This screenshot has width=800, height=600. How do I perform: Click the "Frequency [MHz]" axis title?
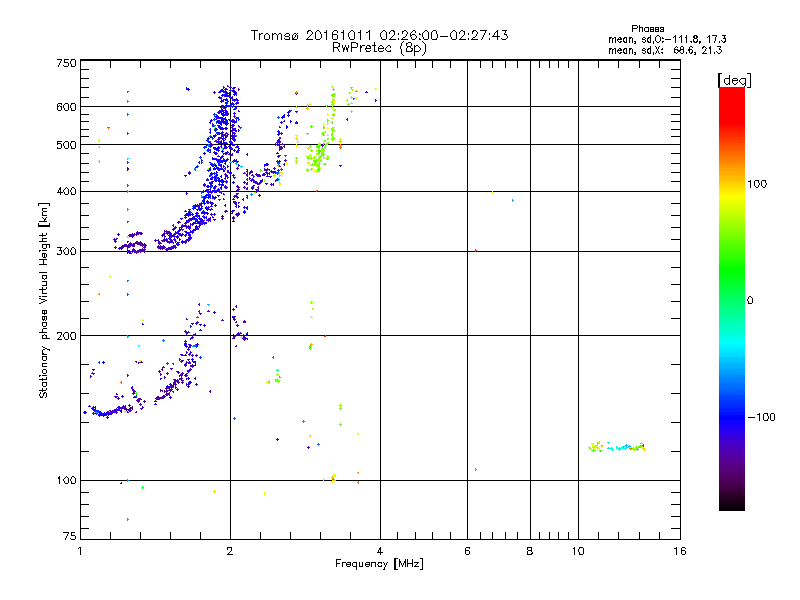(x=379, y=564)
